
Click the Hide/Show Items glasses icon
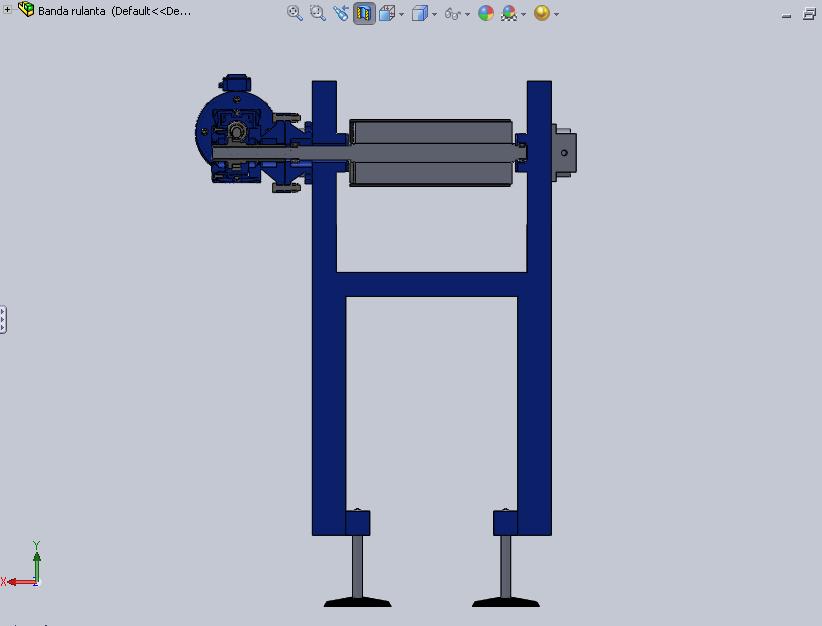[452, 14]
